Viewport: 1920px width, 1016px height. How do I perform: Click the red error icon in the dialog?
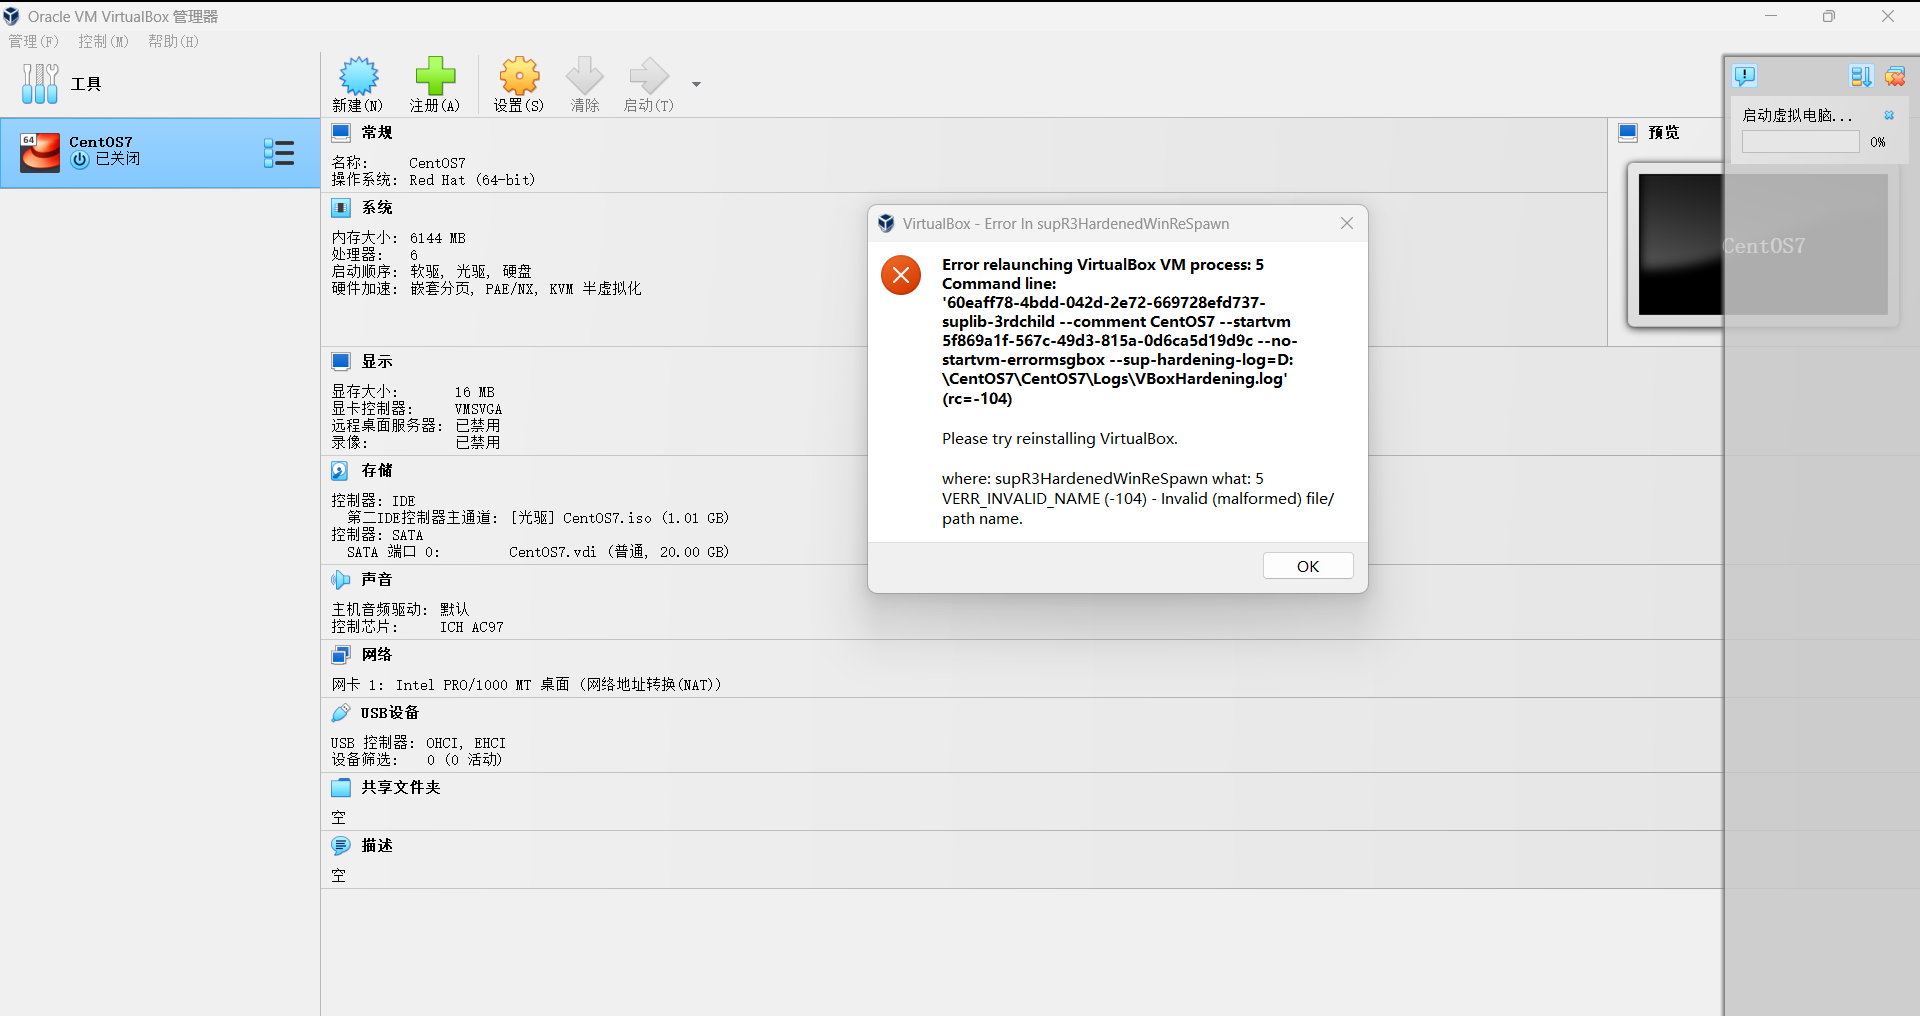click(901, 275)
